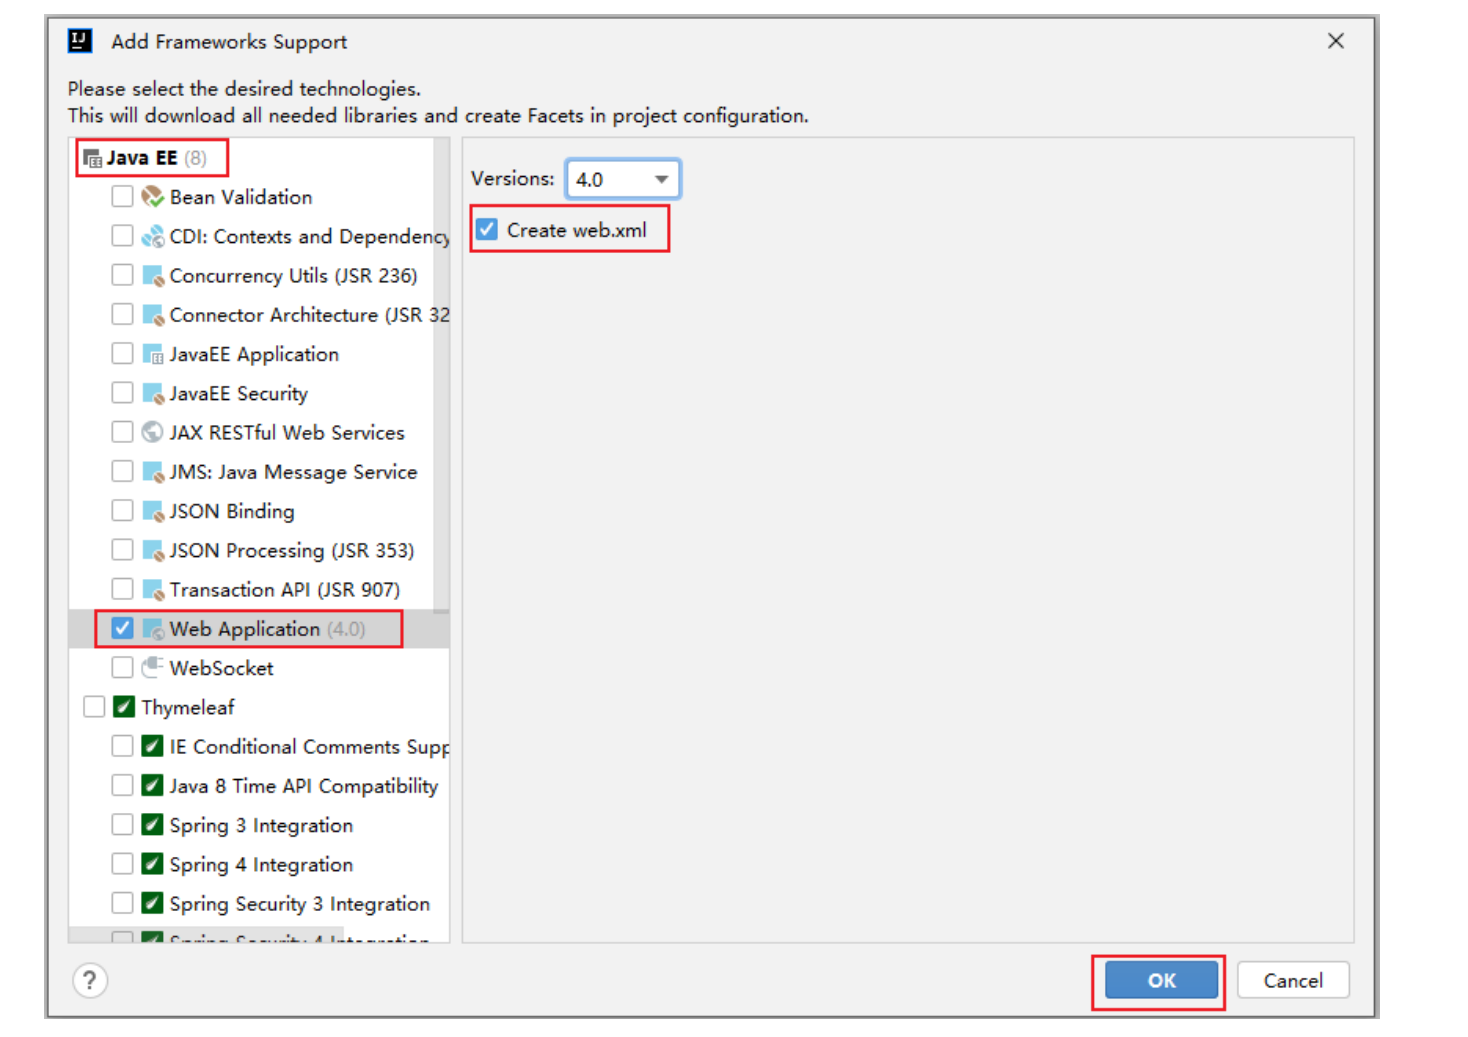Select the JavaEE Security row label
This screenshot has height=1037, width=1468.
tap(239, 394)
